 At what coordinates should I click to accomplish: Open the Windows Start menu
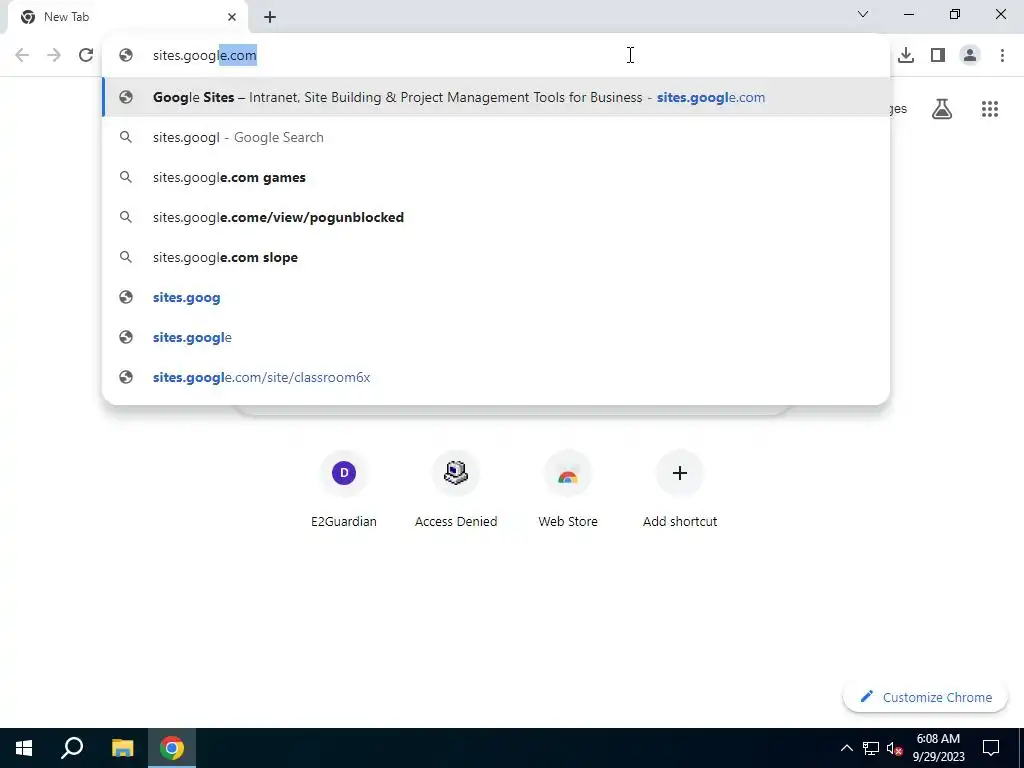[x=24, y=748]
